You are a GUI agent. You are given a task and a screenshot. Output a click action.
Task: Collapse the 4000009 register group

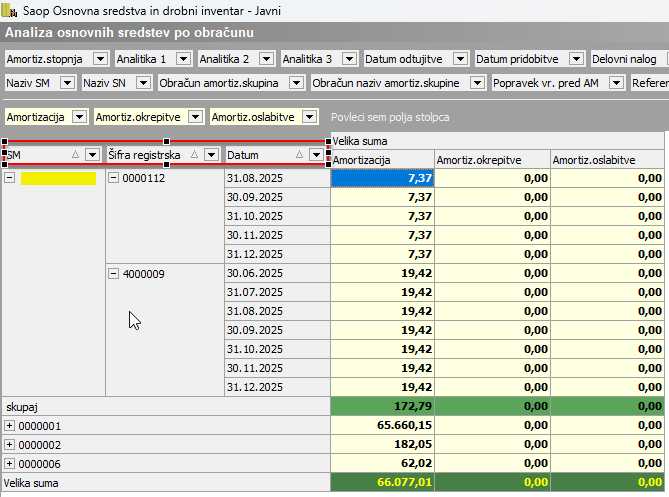click(113, 273)
